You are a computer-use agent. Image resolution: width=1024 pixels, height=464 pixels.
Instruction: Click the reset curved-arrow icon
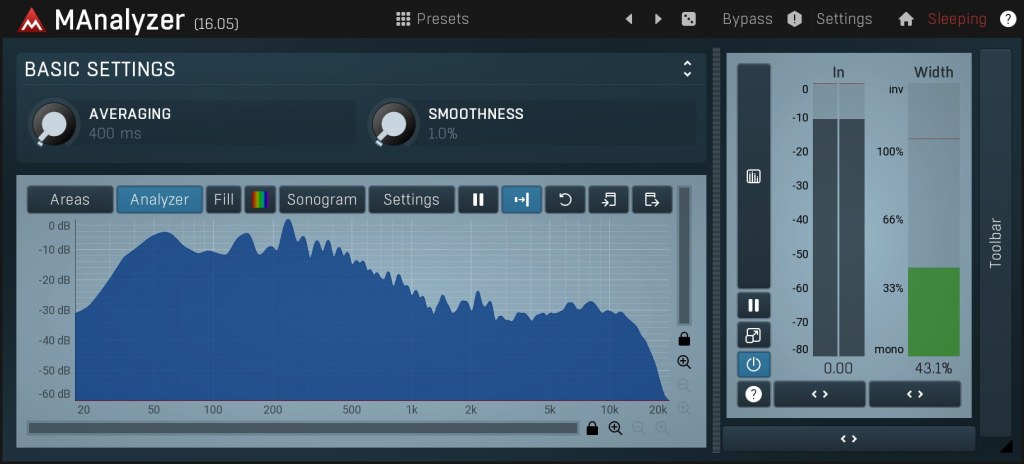tap(565, 200)
